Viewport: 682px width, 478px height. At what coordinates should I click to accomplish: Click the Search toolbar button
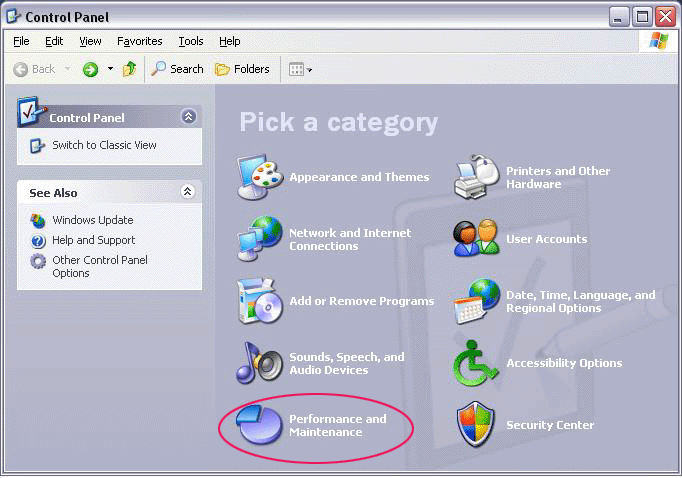click(x=177, y=69)
